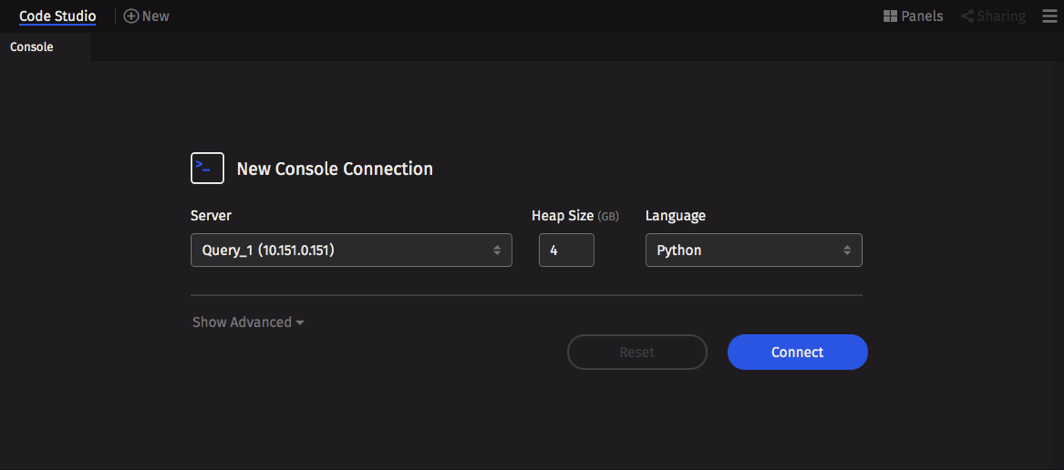Click the terminal prompt console icon
Screen dimensions: 1064x470
point(207,168)
